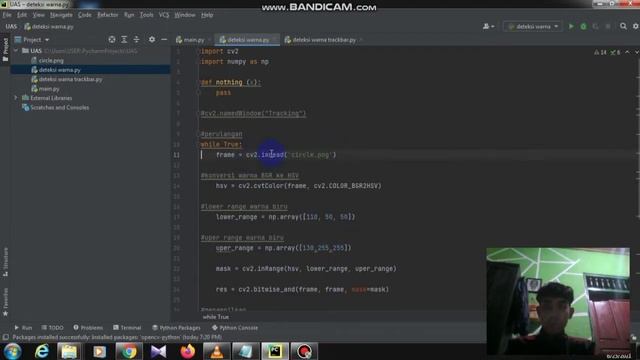Open the Refactor menu

coord(108,15)
